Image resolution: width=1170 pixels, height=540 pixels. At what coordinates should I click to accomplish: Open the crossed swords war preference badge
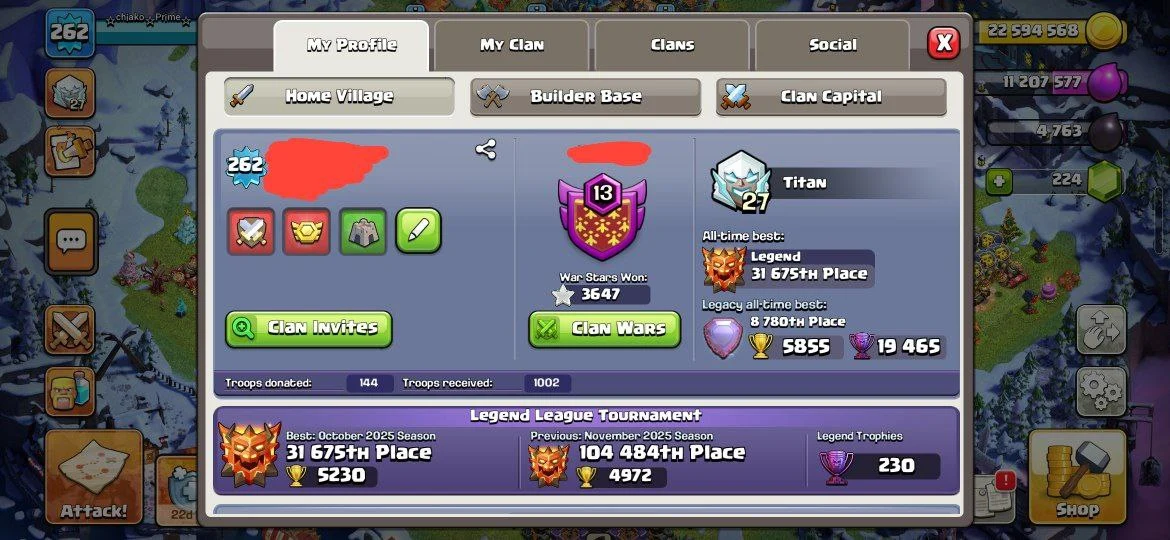point(251,231)
